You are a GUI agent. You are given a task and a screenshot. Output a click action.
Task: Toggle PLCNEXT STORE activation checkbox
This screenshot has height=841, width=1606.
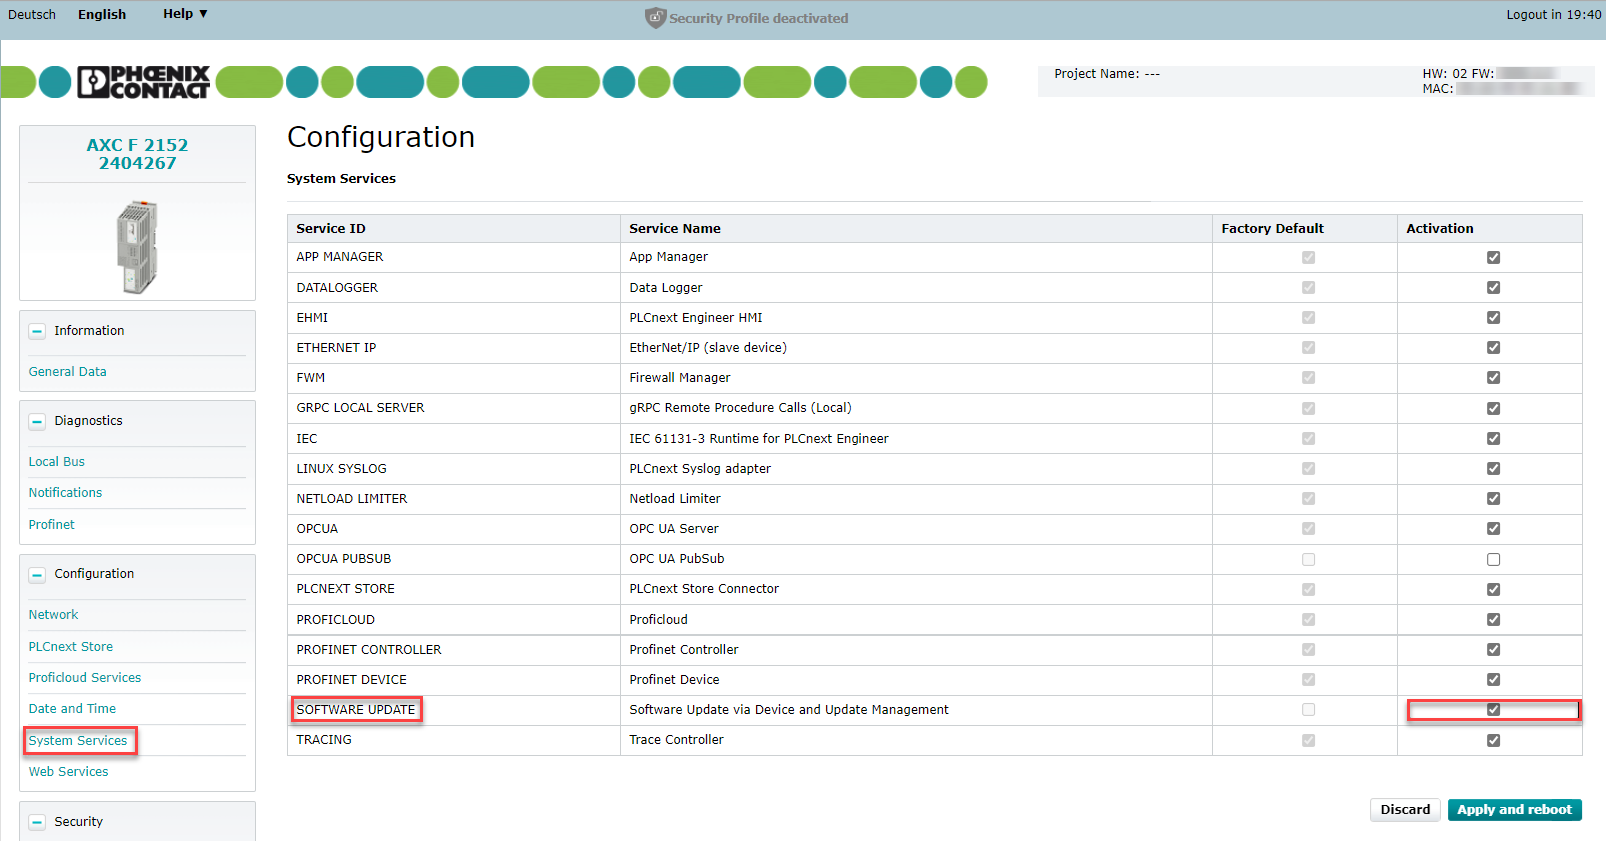1493,589
